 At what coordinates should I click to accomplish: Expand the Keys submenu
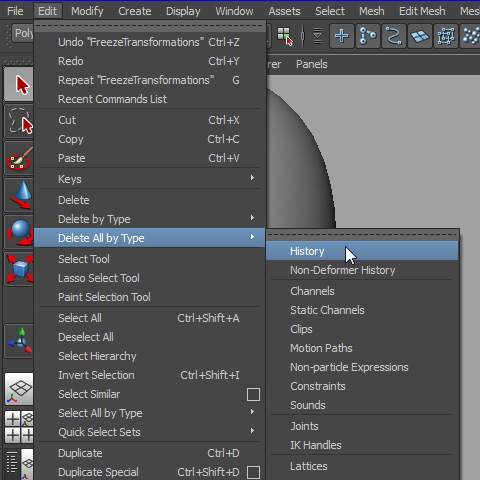coord(149,179)
